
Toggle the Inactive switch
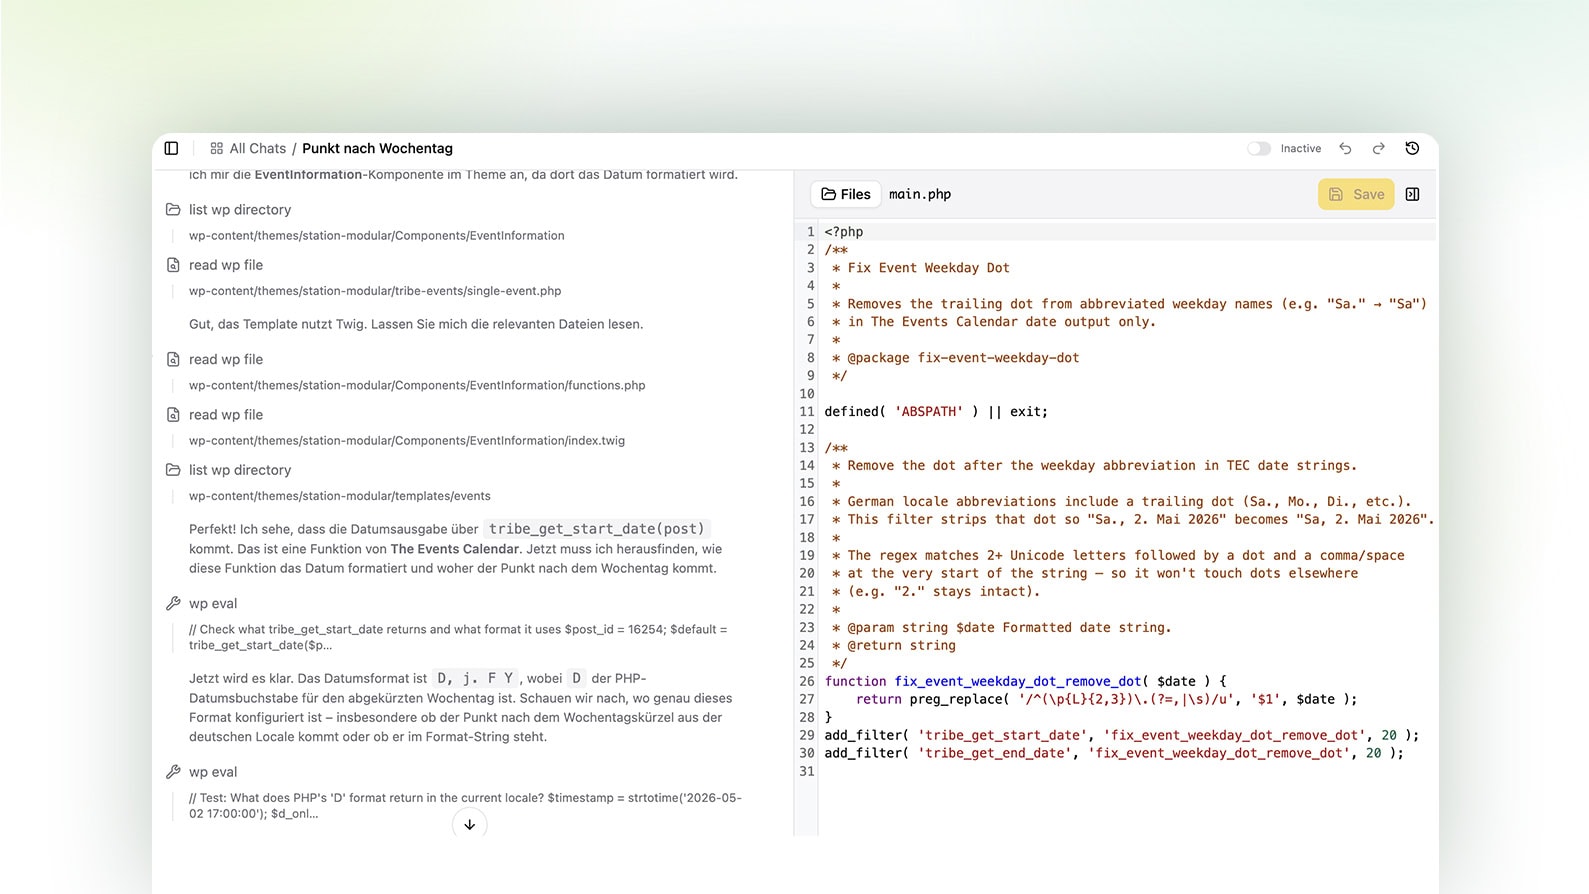coord(1258,148)
